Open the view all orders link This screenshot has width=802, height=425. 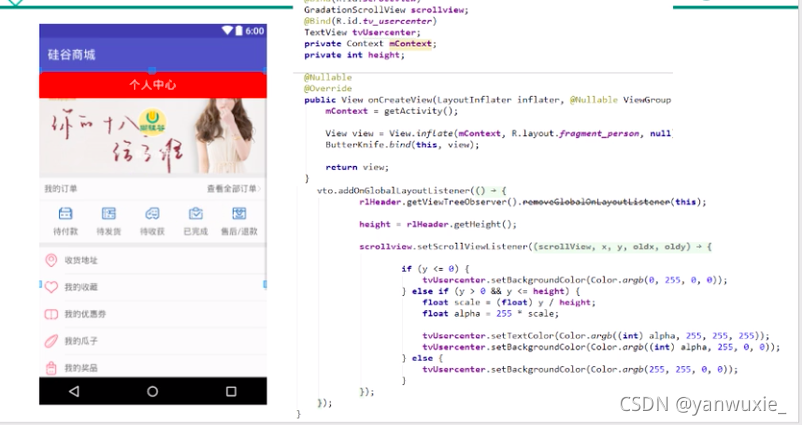coord(234,189)
